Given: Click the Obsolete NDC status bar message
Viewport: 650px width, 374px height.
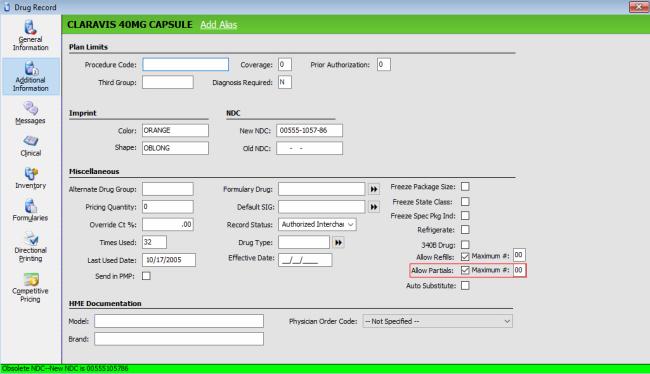Looking at the screenshot, I should pos(65,368).
